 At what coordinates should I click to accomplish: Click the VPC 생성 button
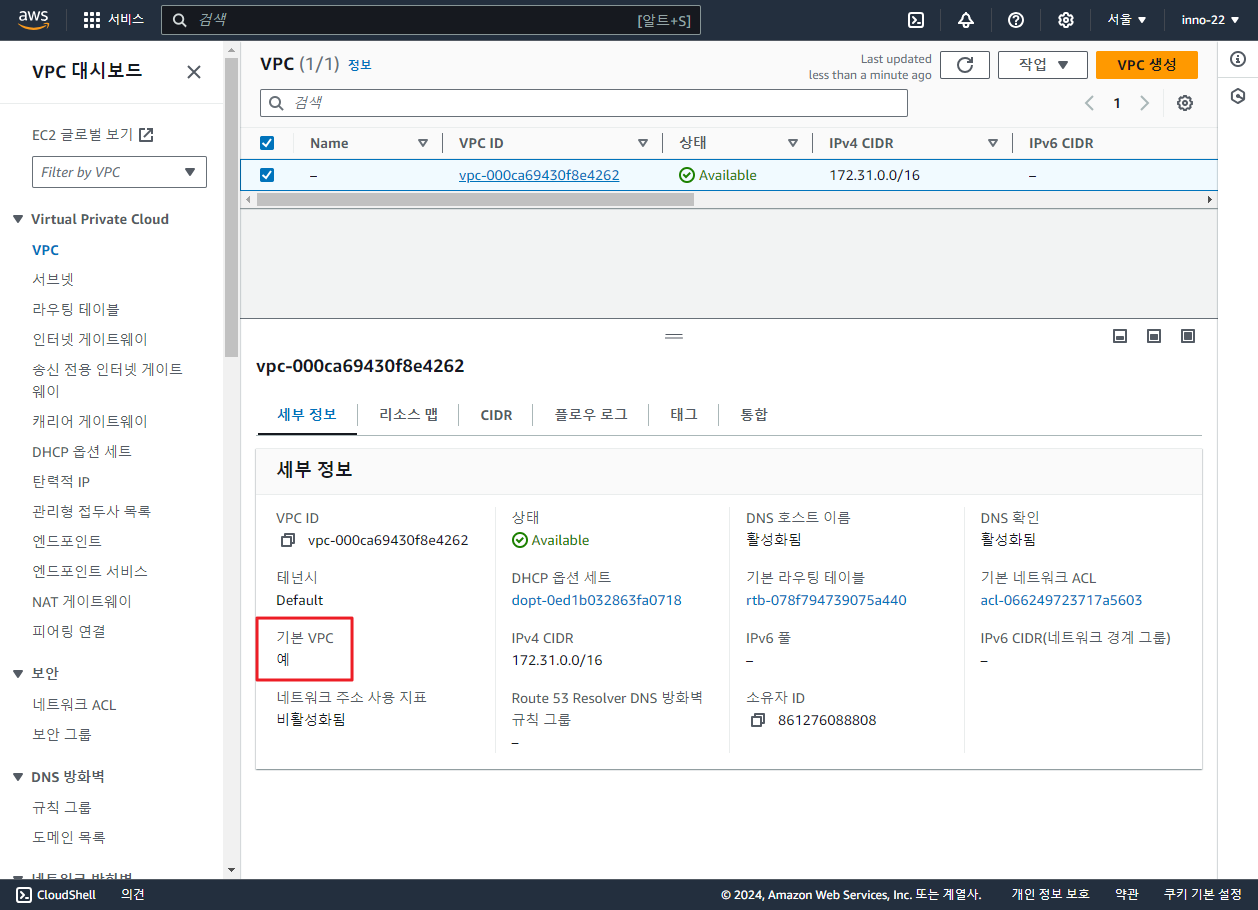pyautogui.click(x=1147, y=65)
